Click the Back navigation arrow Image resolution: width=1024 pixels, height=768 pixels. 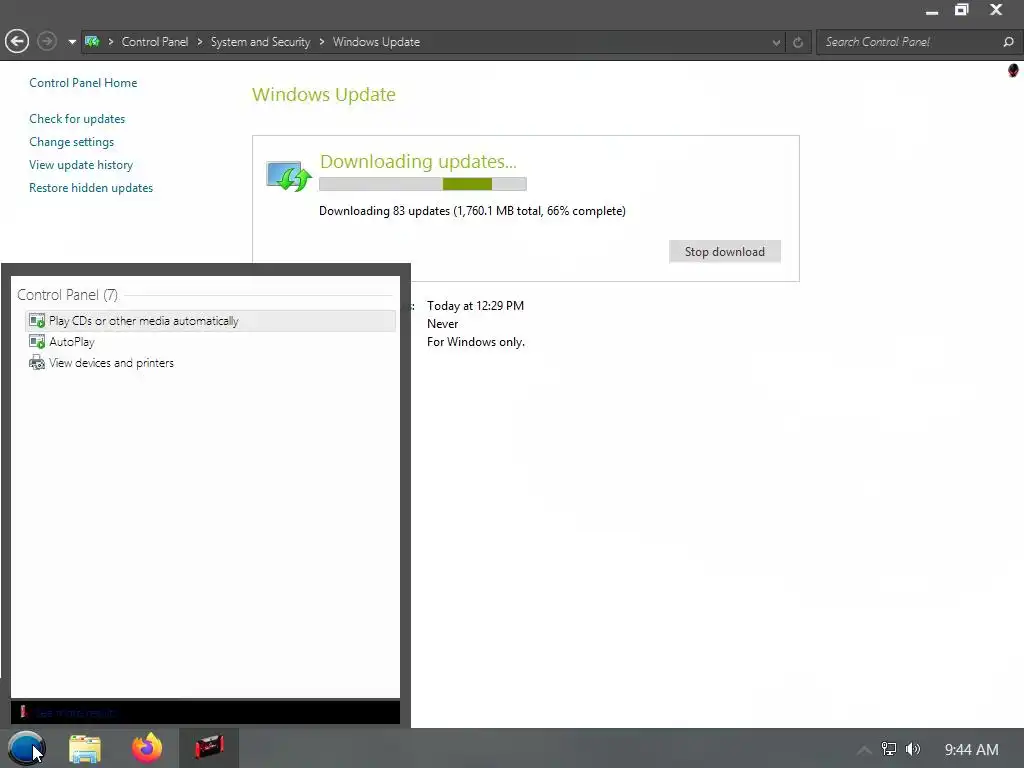(x=17, y=42)
